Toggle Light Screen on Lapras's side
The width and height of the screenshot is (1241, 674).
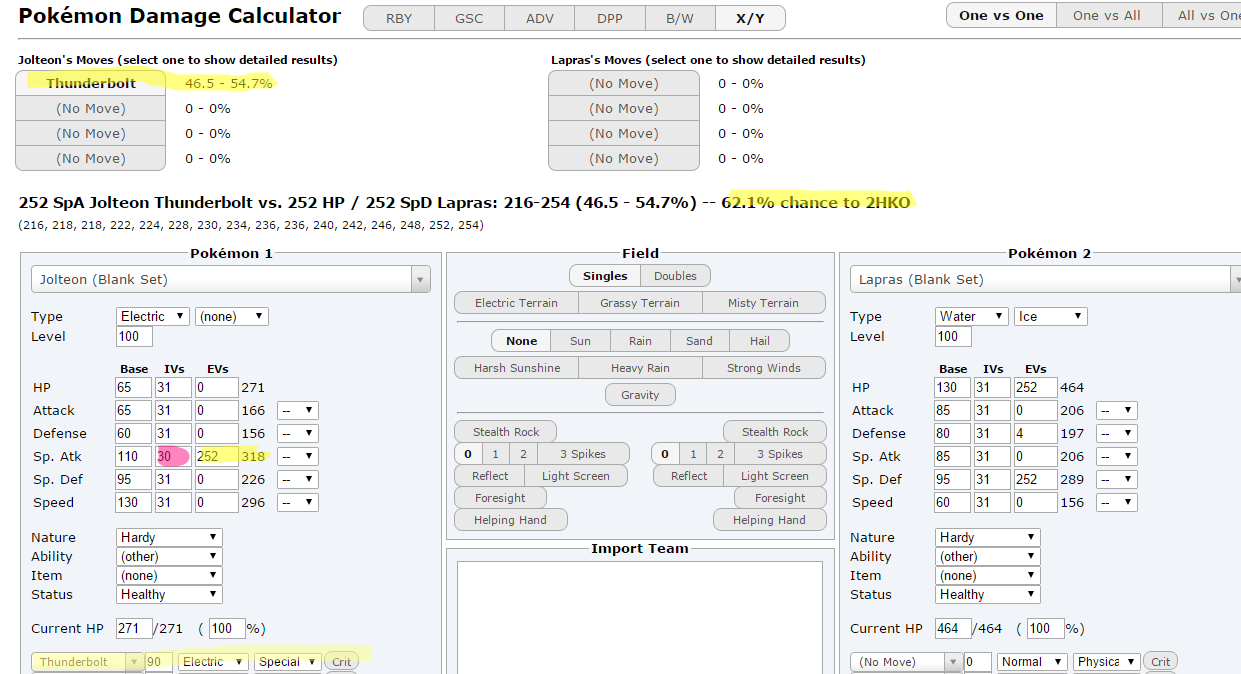tap(775, 476)
